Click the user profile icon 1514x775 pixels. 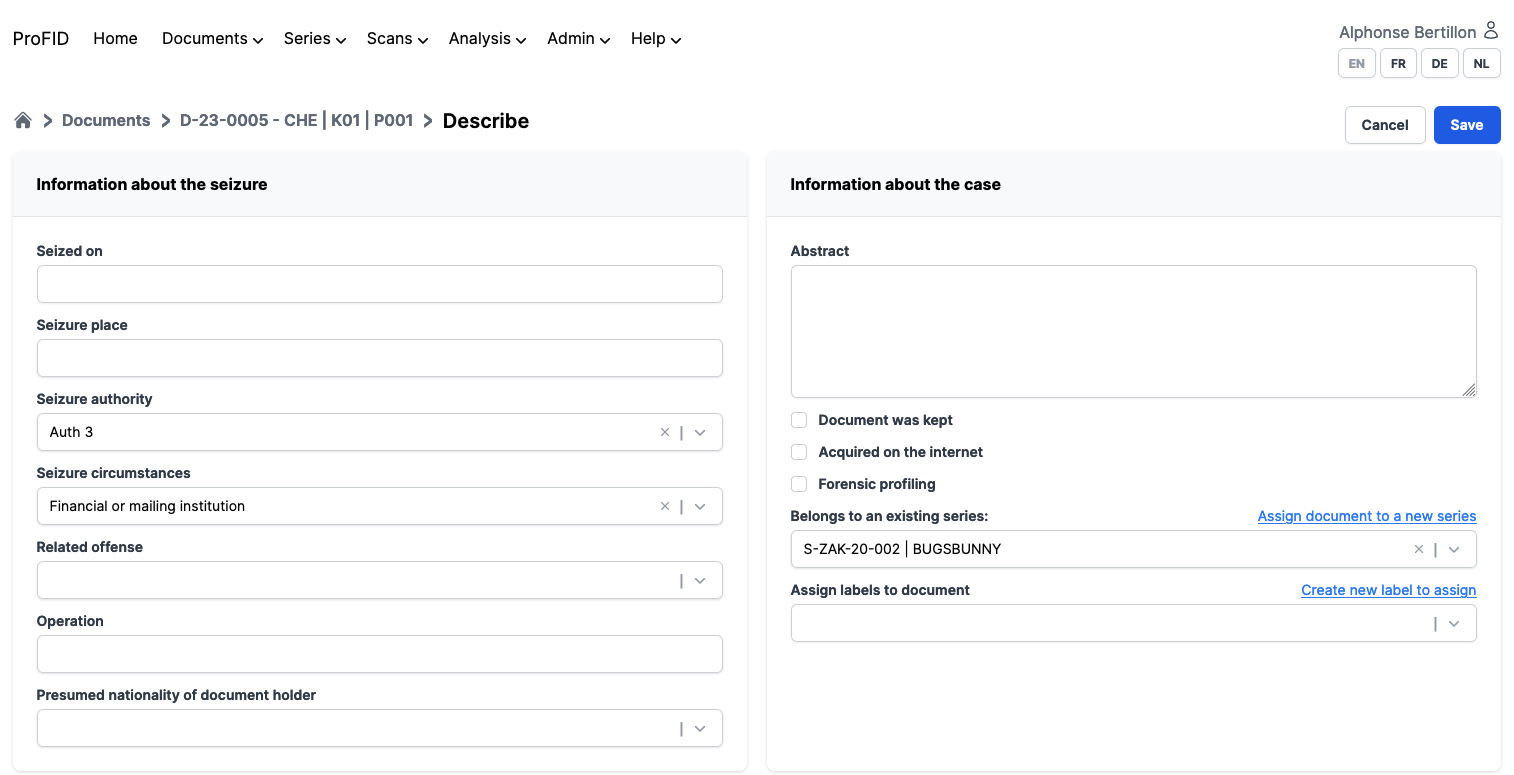click(x=1490, y=31)
